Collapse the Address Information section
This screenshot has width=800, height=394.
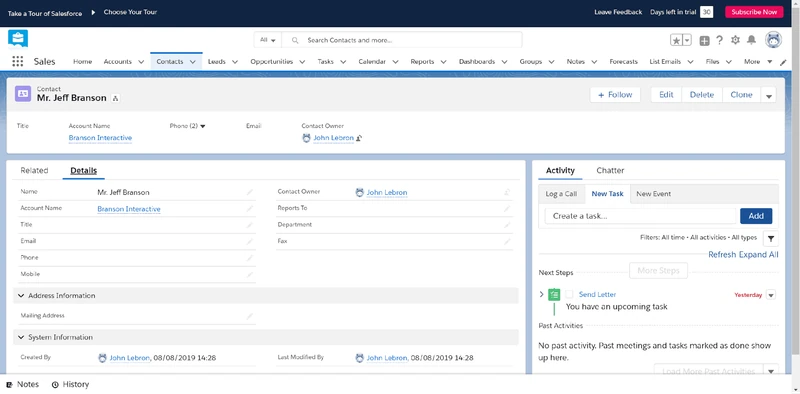click(21, 296)
